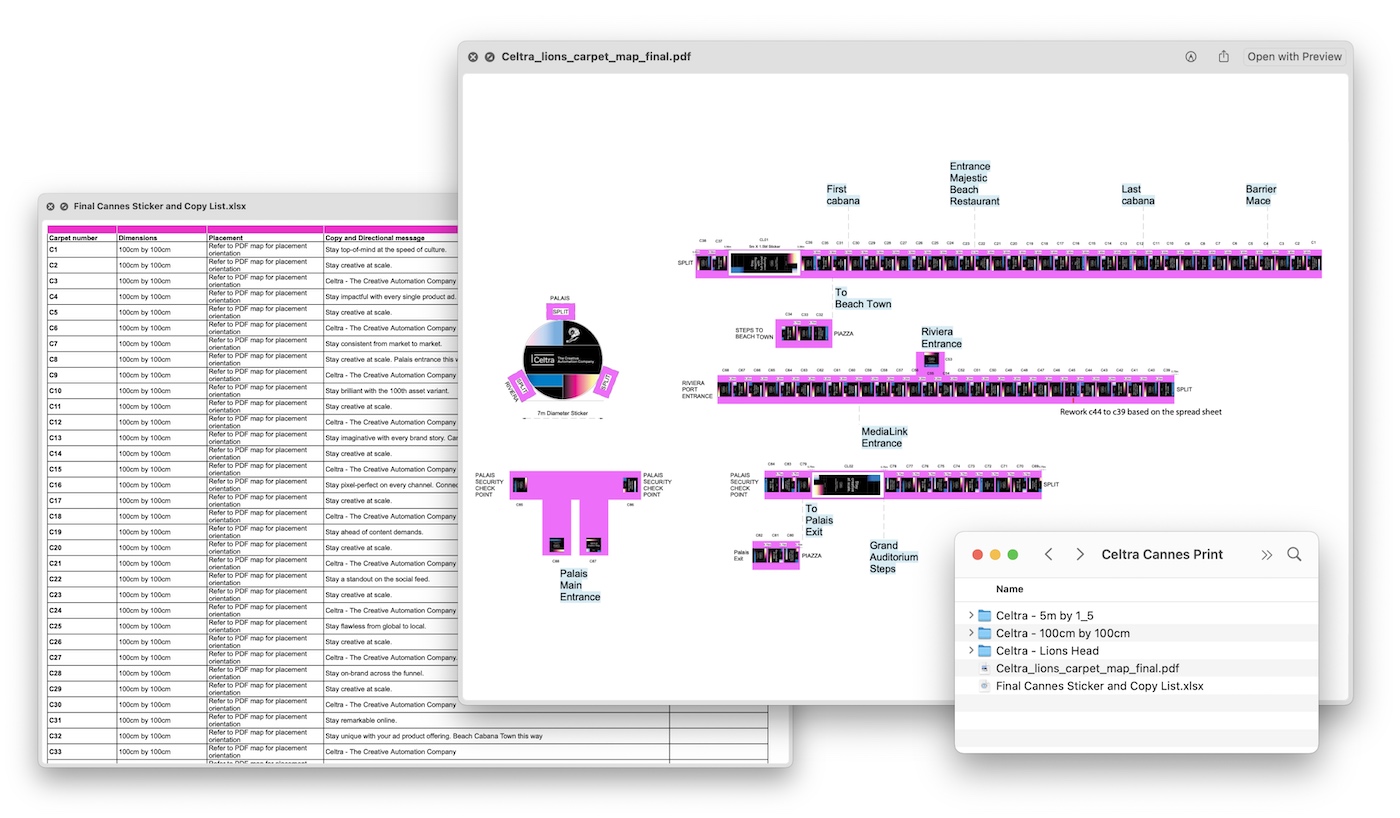This screenshot has width=1400, height=818.
Task: Click "Stay top-of-mind at the speed of culture." cell
Action: pyautogui.click(x=390, y=250)
